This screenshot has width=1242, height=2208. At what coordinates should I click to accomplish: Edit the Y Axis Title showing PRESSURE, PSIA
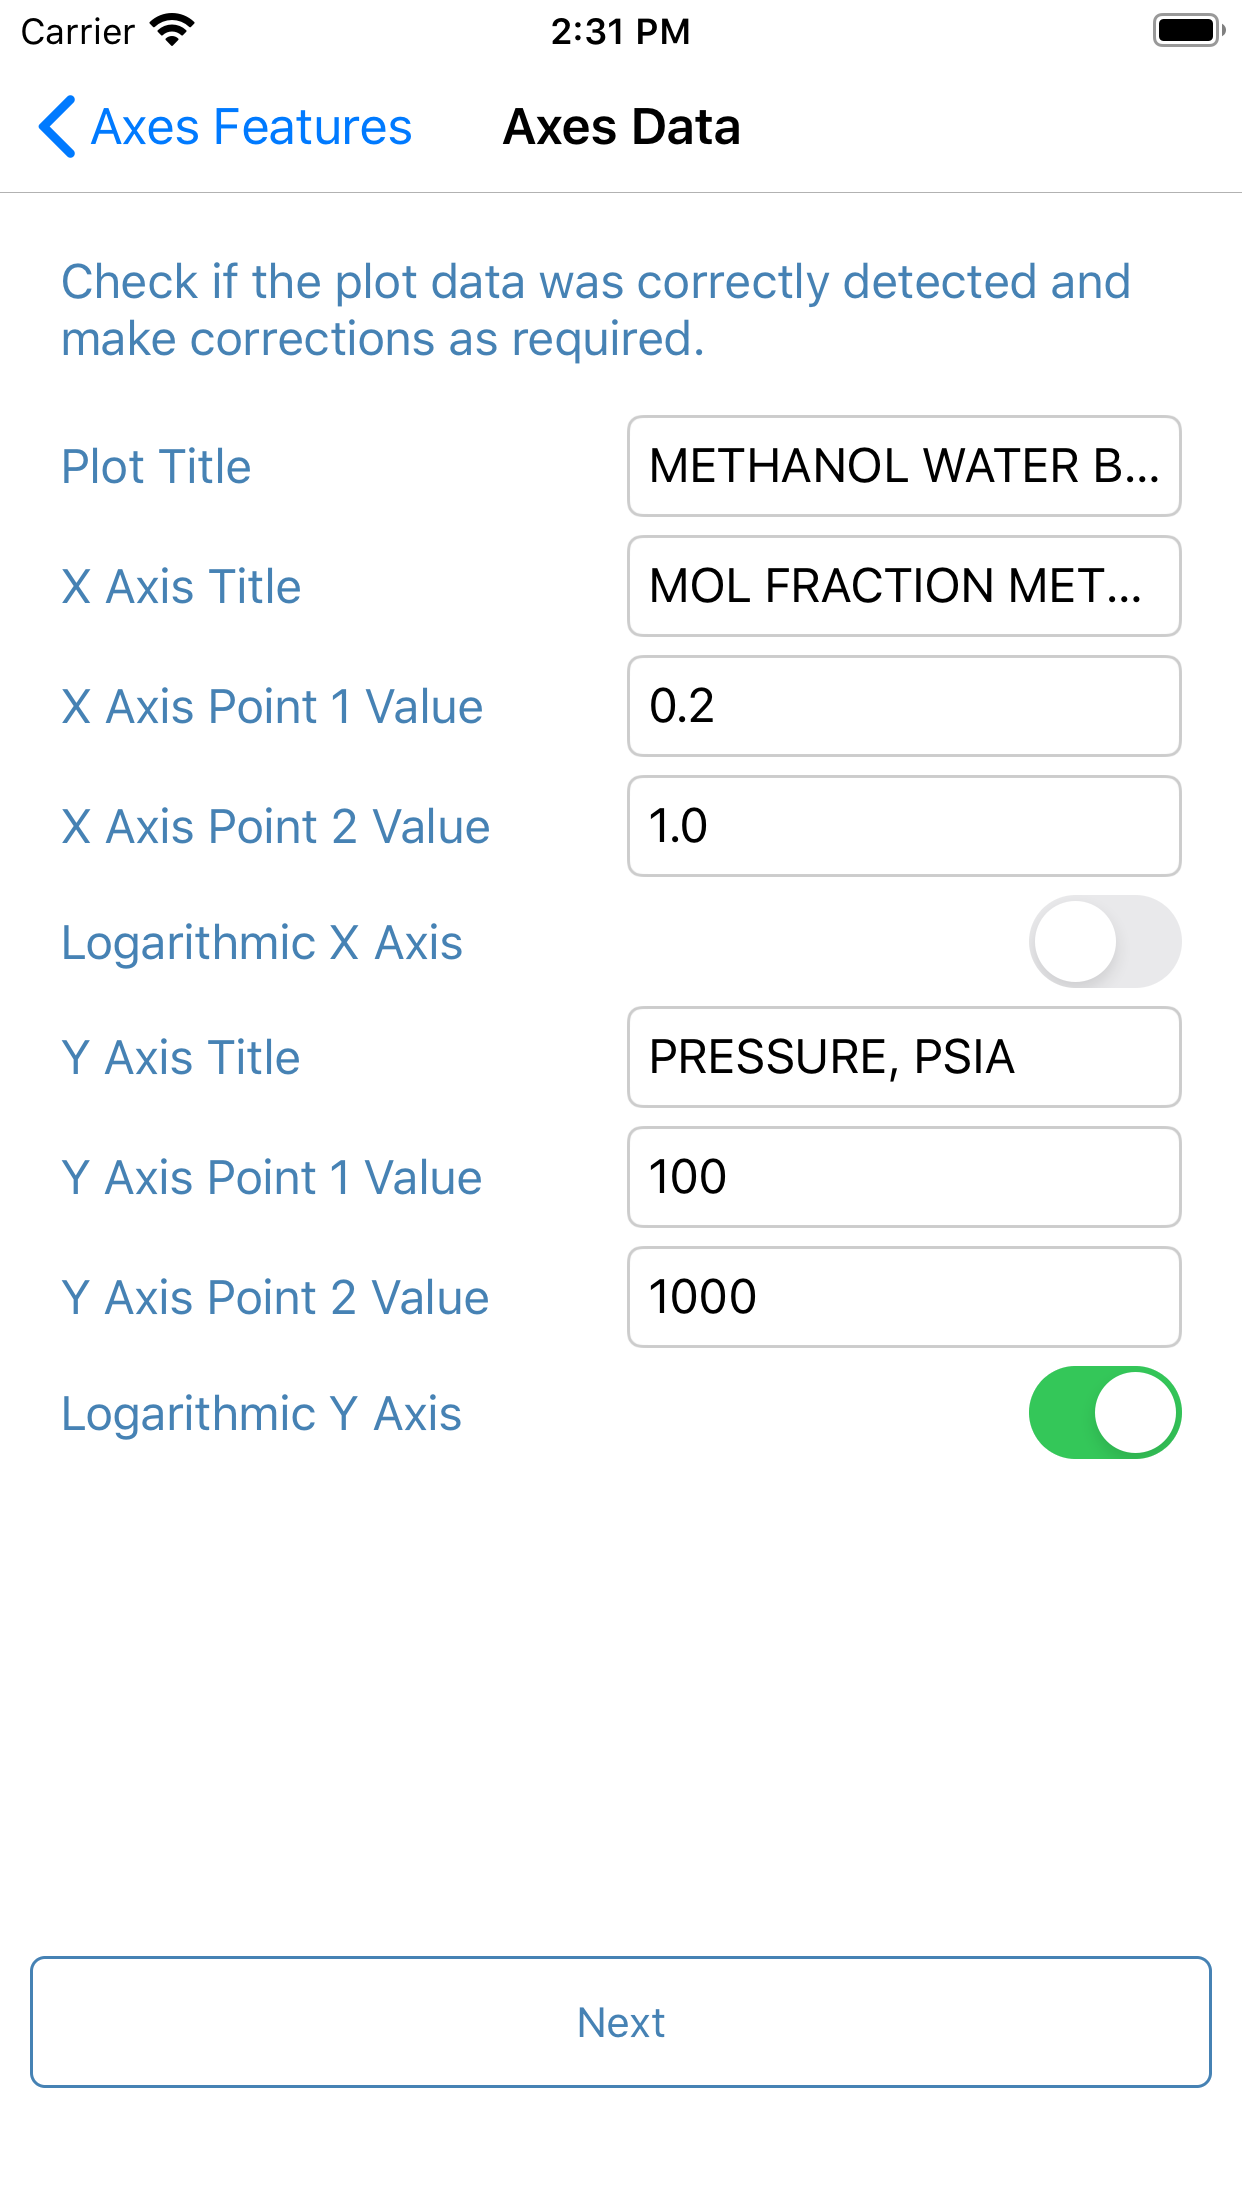click(x=903, y=1057)
